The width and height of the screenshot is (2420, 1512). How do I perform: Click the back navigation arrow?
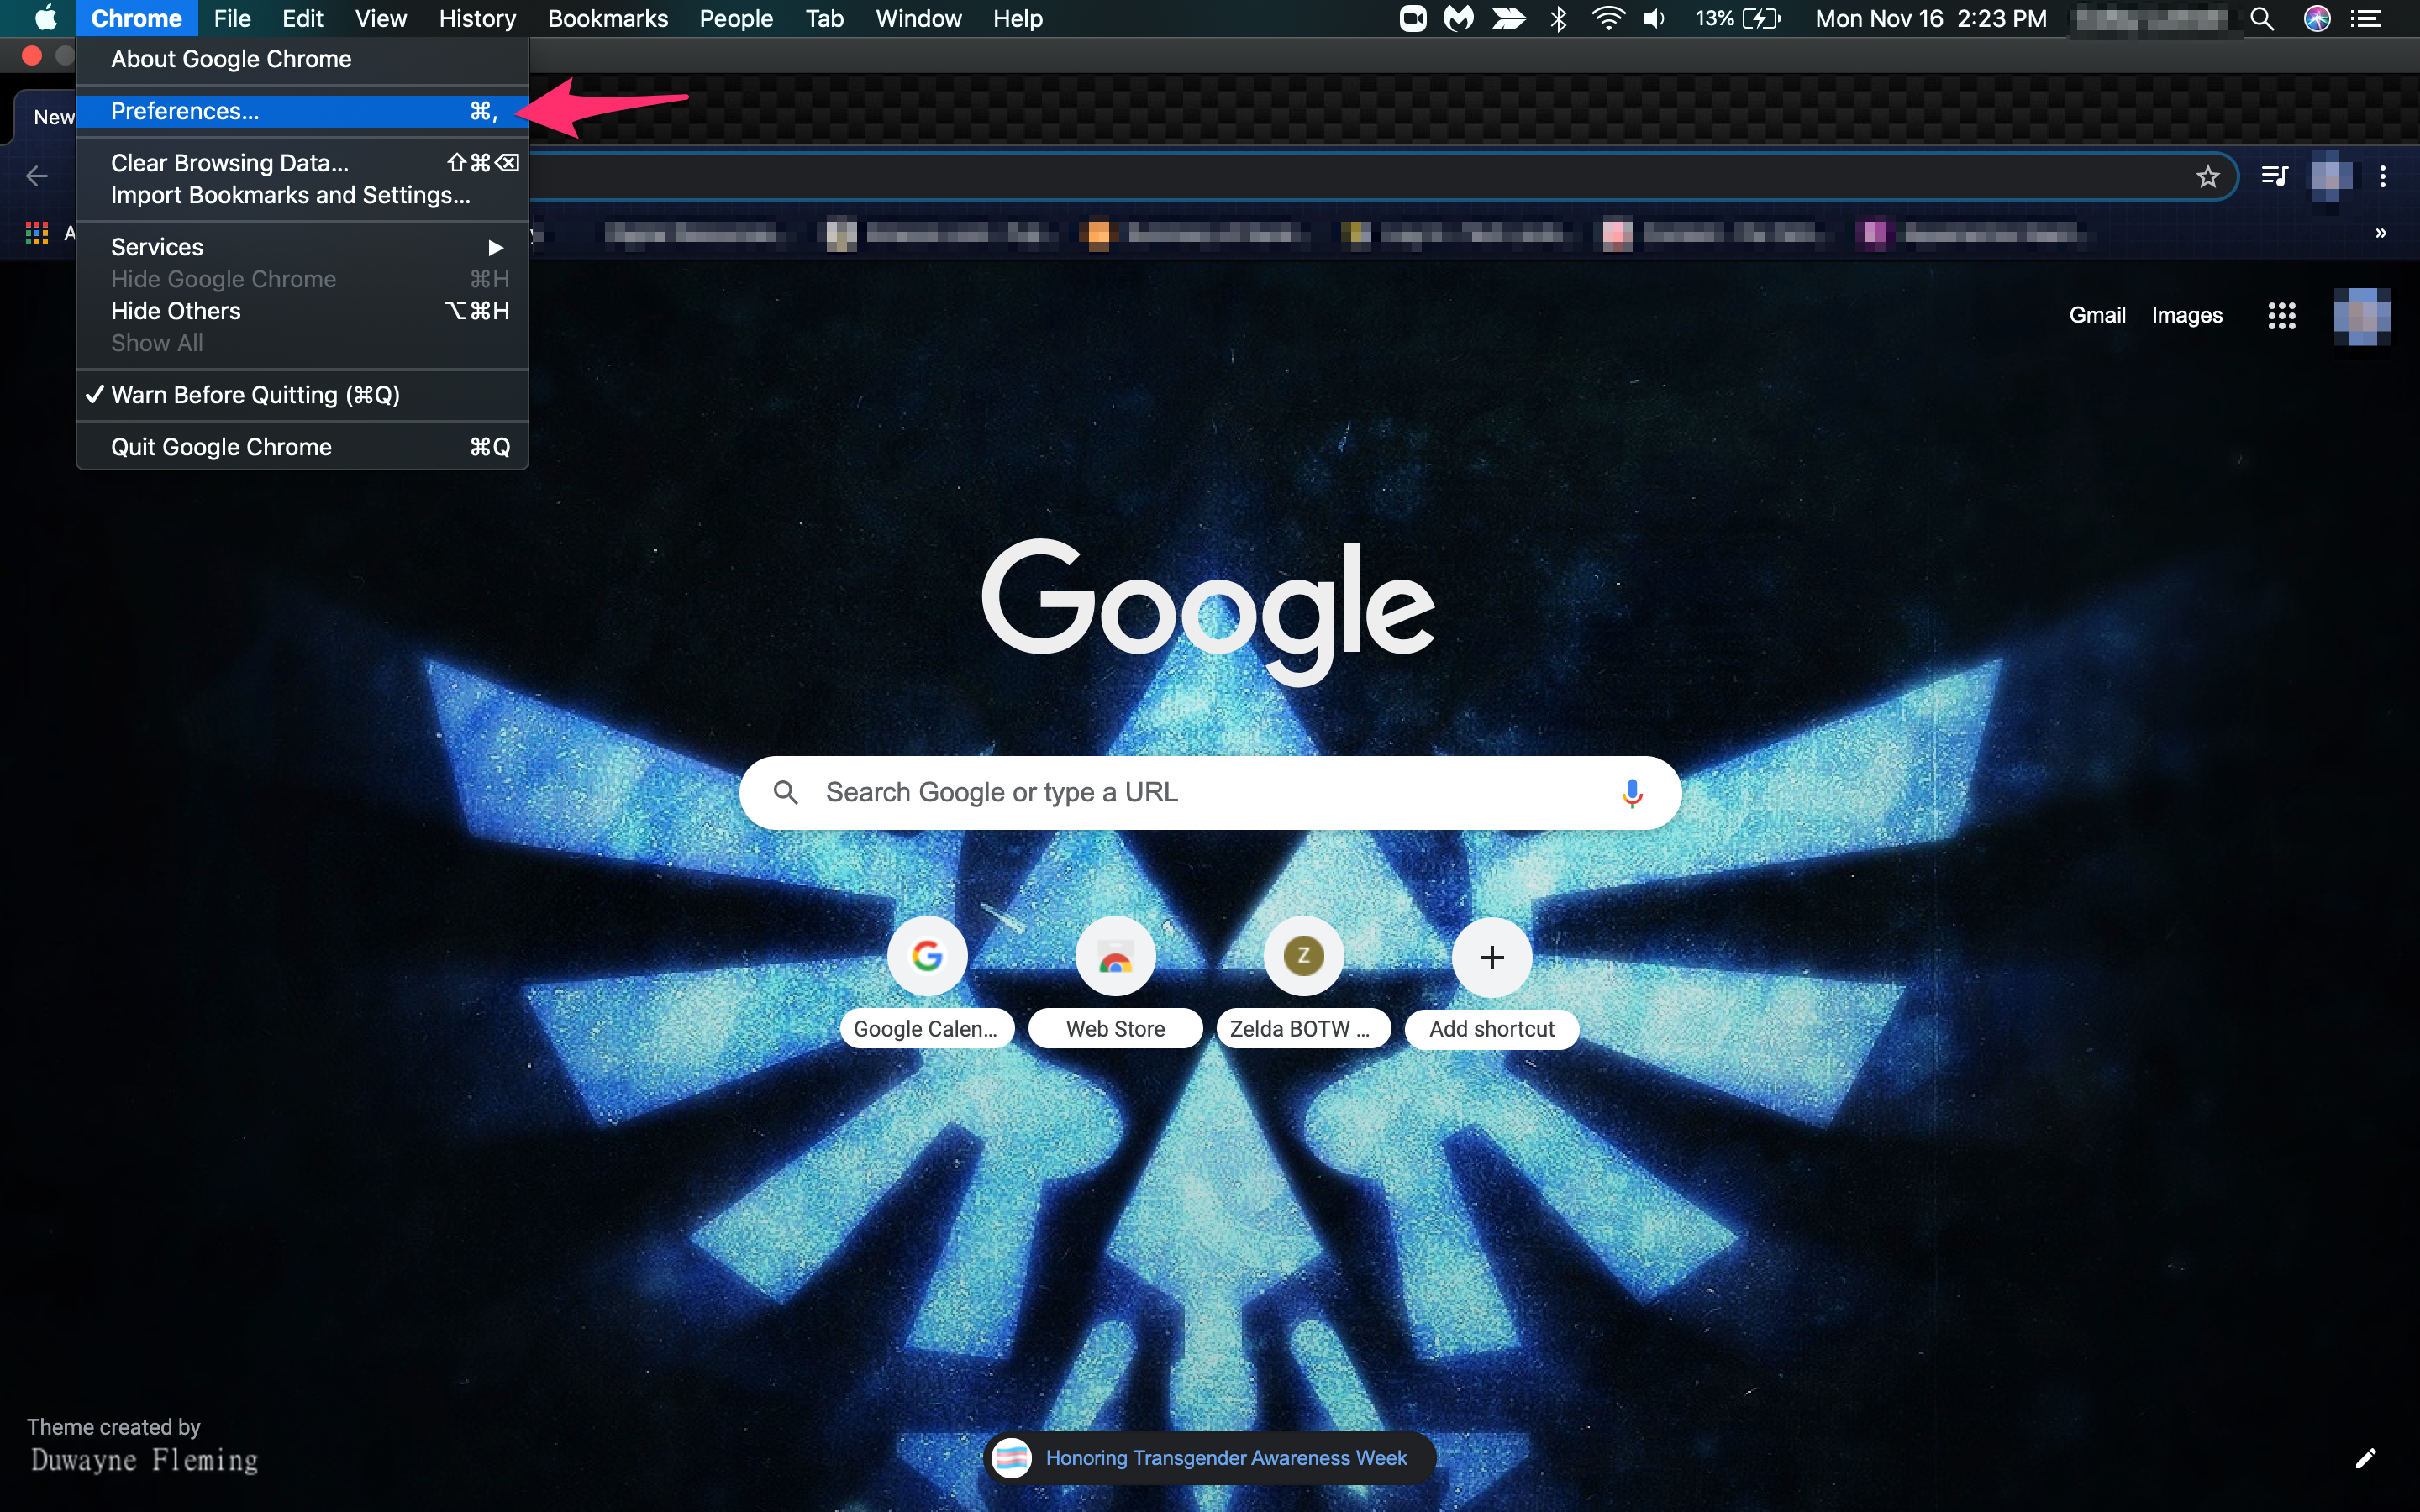[x=37, y=177]
